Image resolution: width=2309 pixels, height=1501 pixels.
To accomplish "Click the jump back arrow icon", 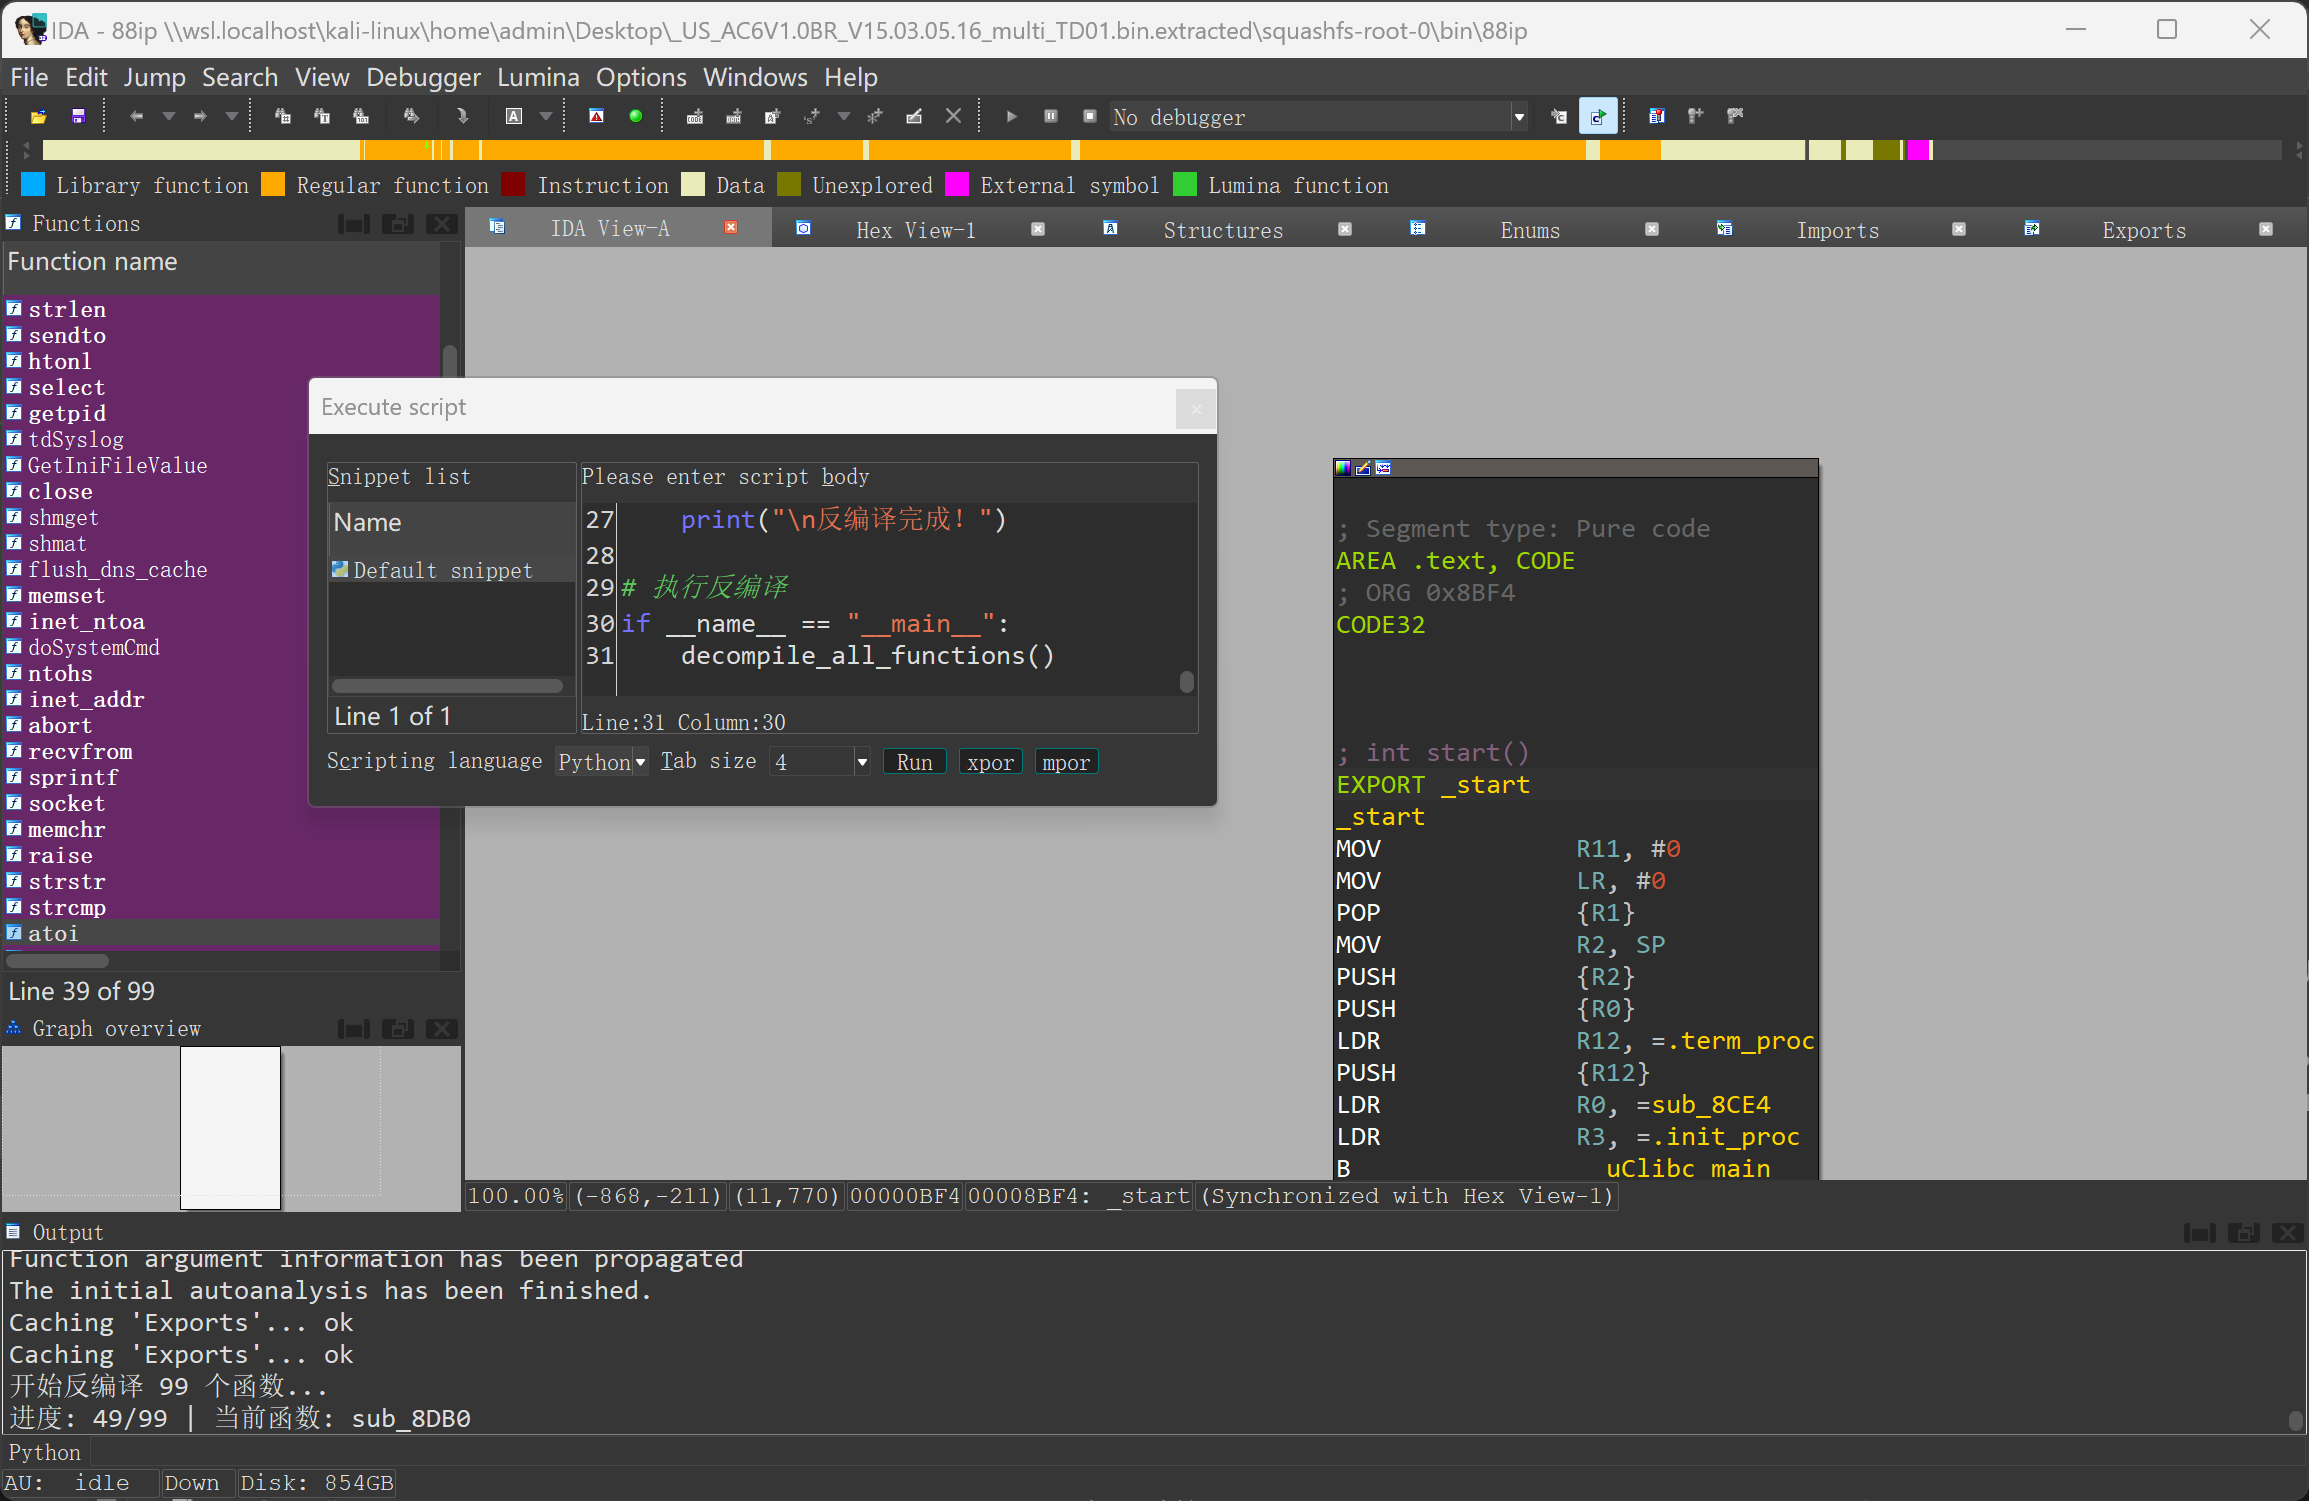I will pos(136,117).
